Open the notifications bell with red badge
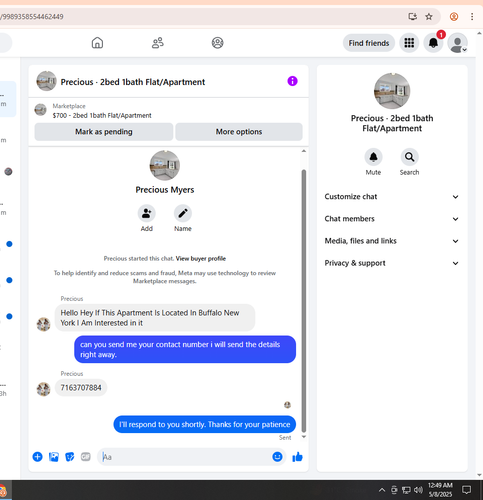 coord(433,43)
